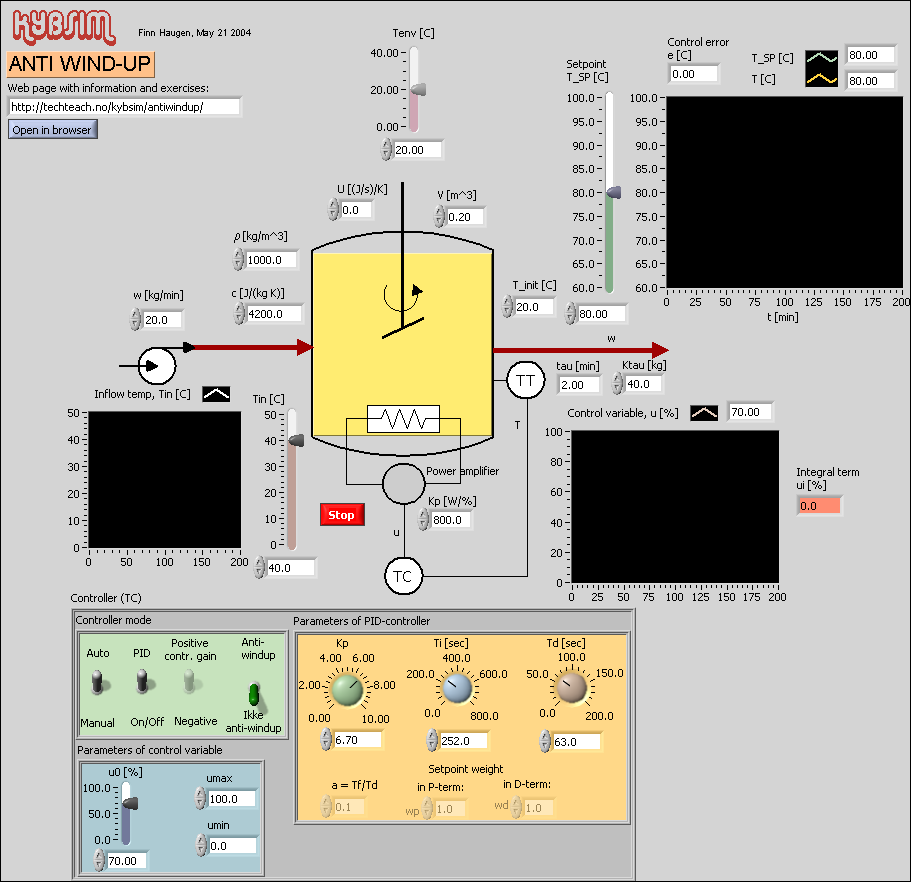Toggle the PID/On-Off mode switch
This screenshot has width=911, height=882.
[142, 683]
